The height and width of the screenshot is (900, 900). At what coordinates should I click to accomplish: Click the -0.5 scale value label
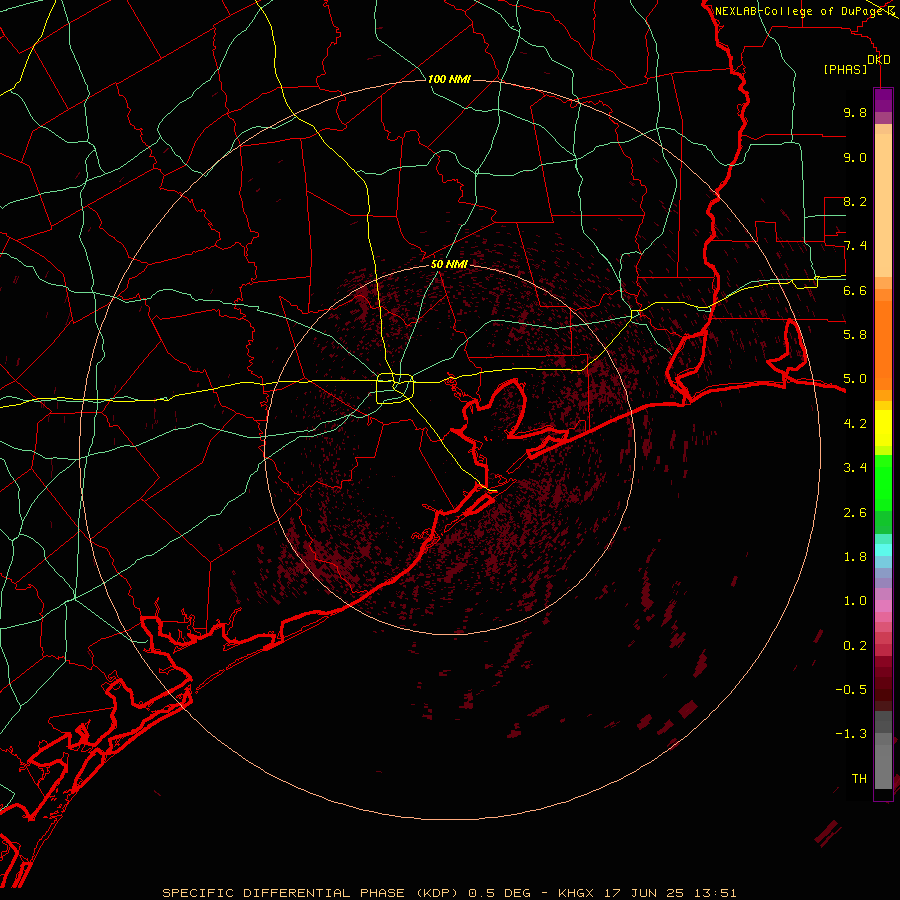pyautogui.click(x=851, y=690)
